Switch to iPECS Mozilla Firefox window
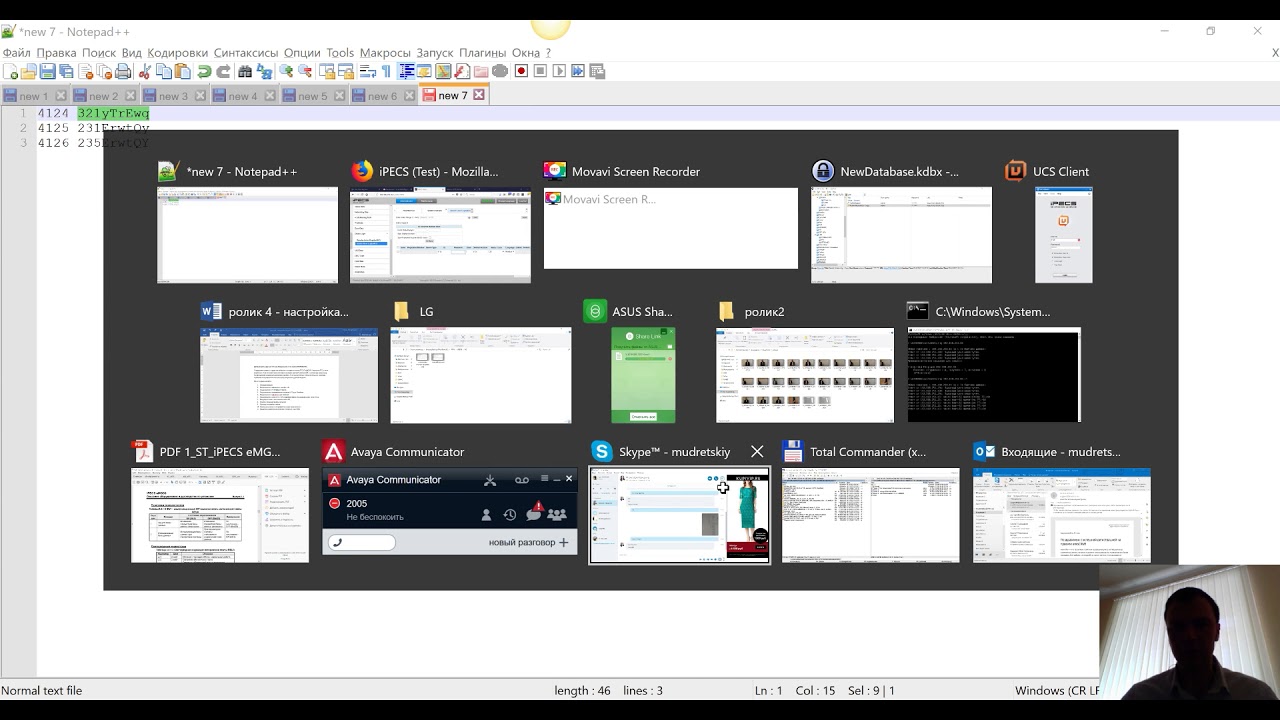This screenshot has height=720, width=1280. point(440,234)
